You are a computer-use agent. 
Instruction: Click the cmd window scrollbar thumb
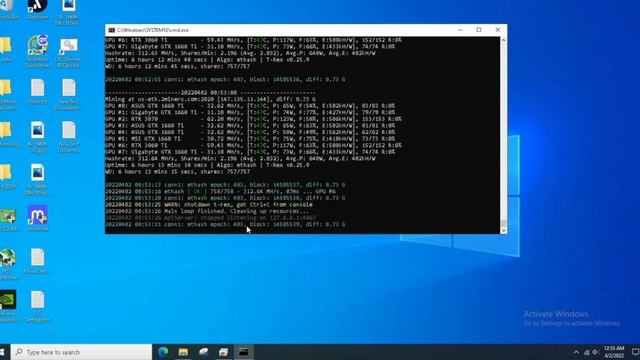(x=504, y=223)
